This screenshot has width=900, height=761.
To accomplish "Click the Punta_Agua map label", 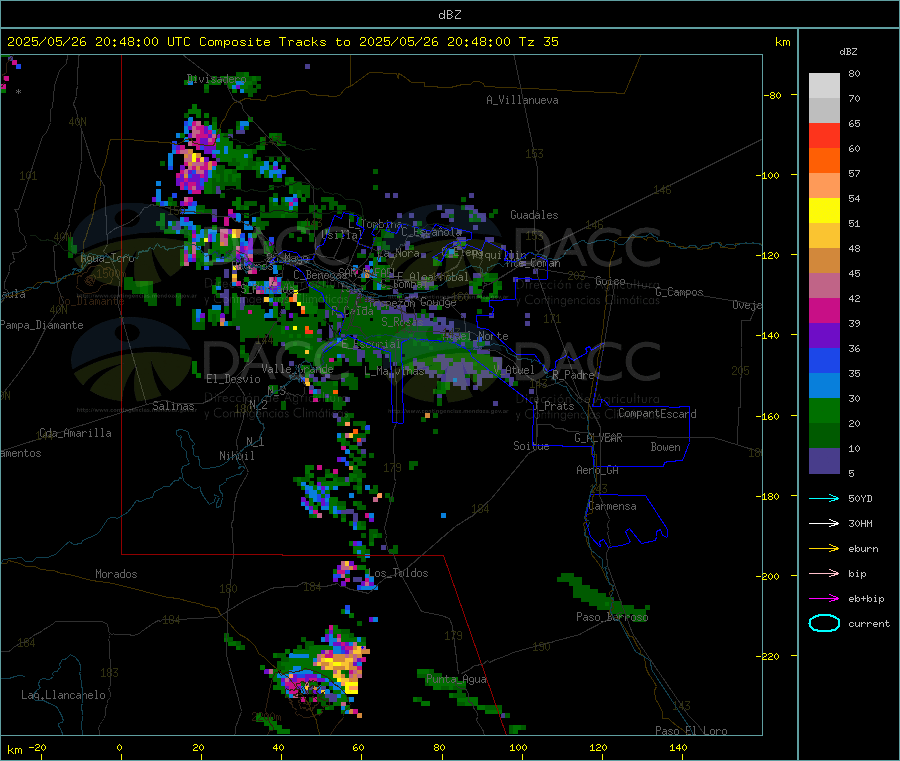I will (456, 680).
